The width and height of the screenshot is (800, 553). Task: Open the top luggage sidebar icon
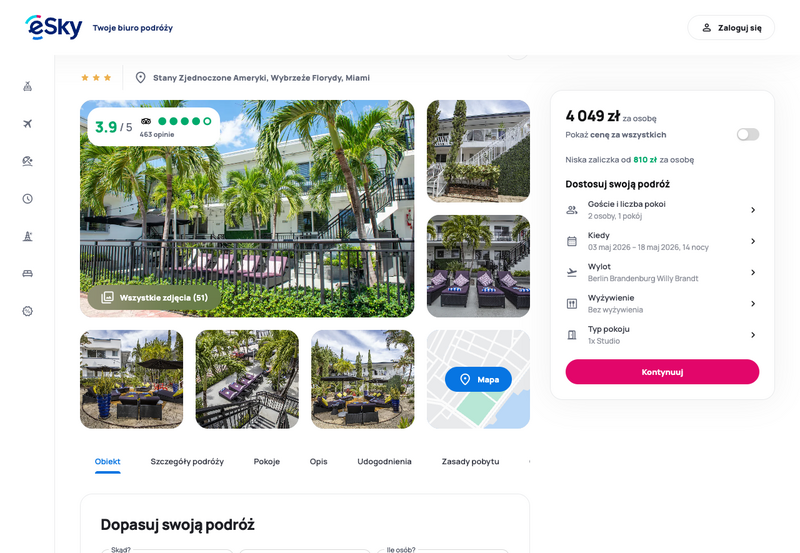27,85
